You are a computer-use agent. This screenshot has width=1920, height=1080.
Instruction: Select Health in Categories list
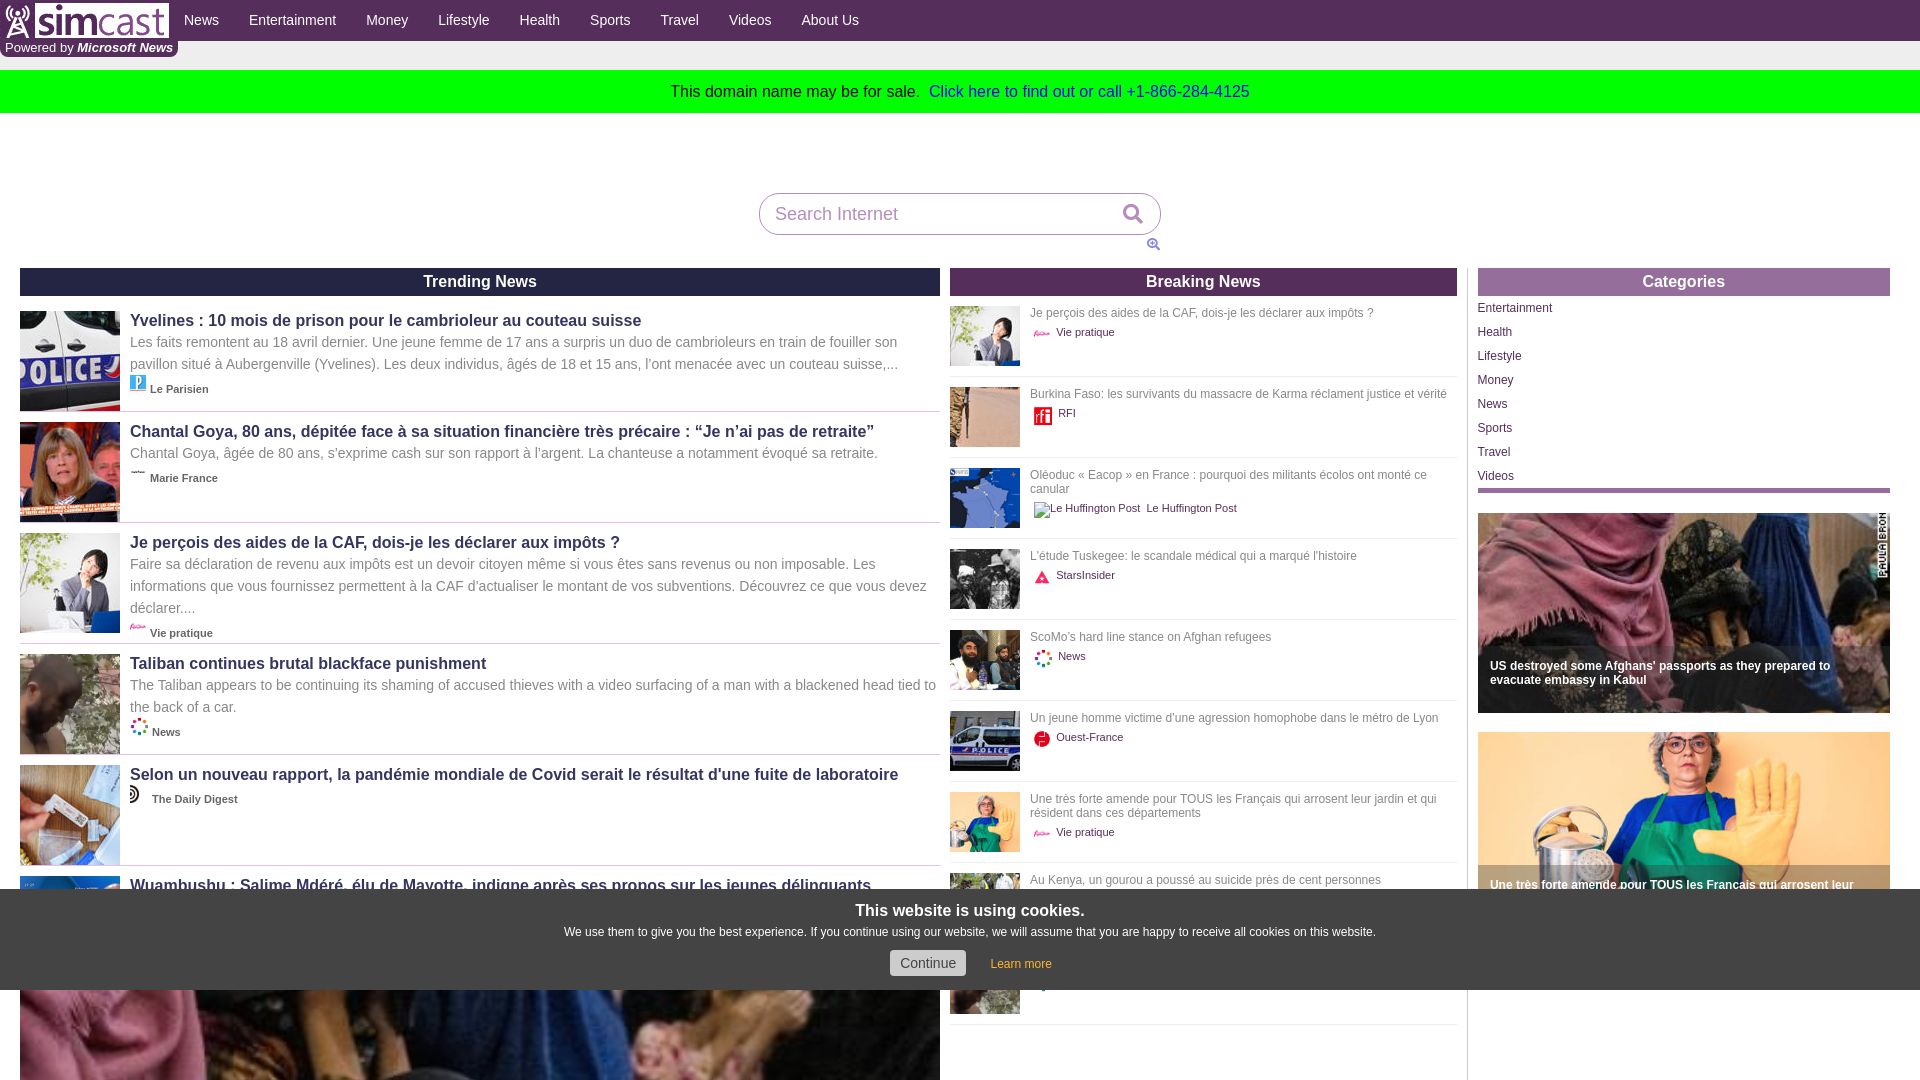(x=1494, y=332)
